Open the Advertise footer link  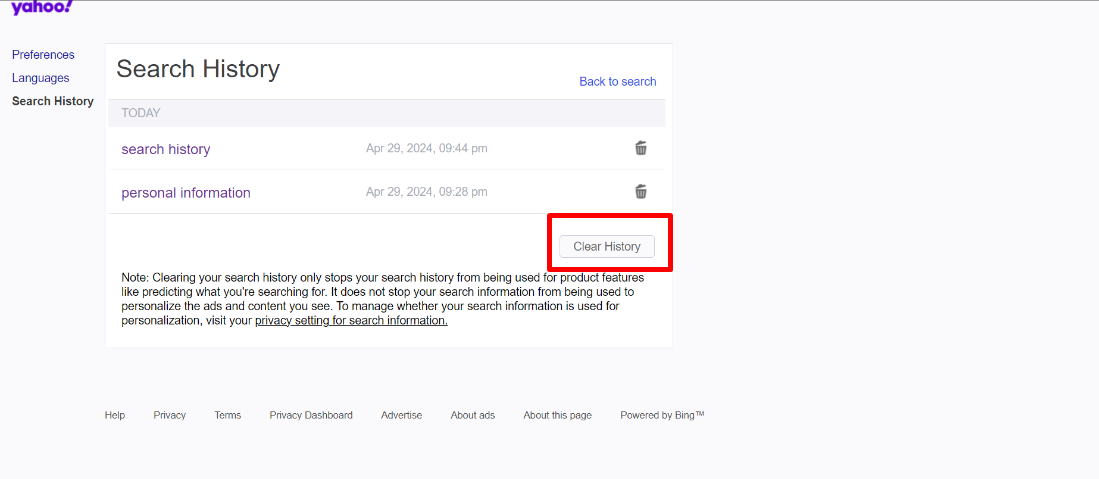(402, 415)
